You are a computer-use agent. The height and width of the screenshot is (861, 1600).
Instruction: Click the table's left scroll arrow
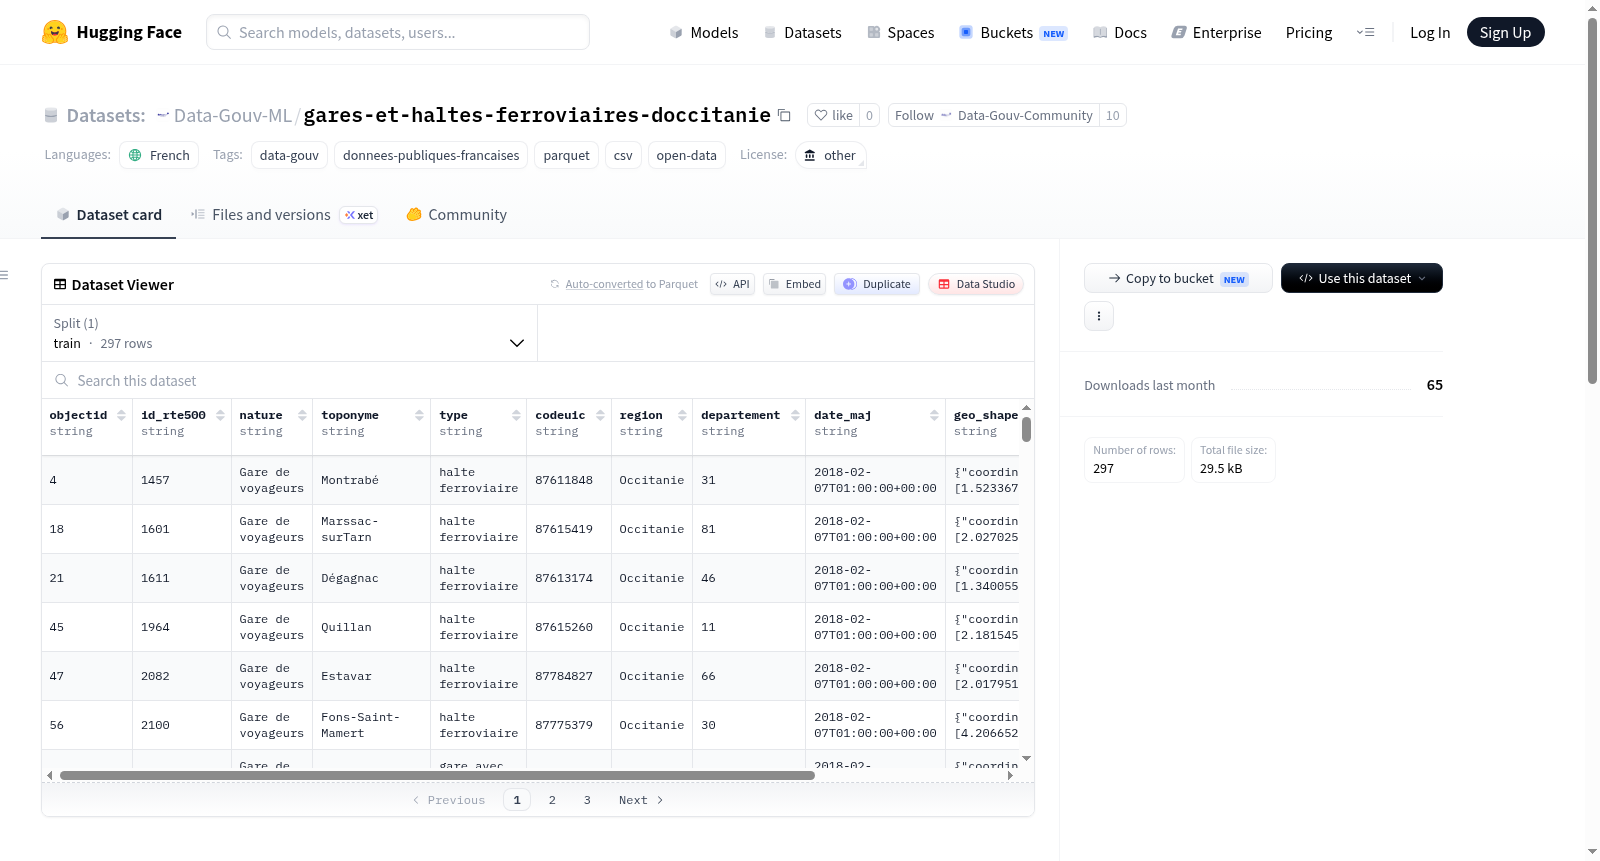(50, 775)
